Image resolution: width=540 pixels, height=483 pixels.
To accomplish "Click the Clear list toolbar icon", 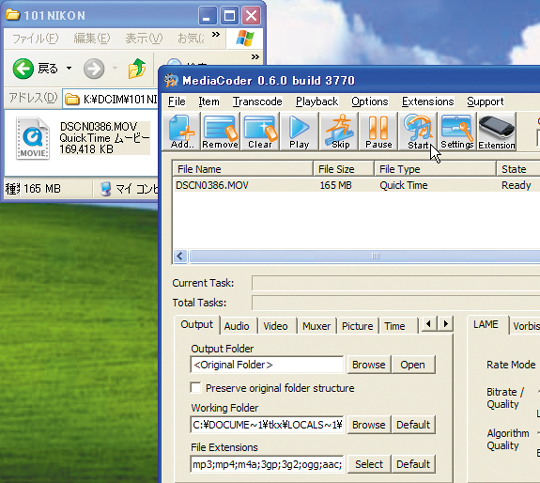I will [260, 131].
